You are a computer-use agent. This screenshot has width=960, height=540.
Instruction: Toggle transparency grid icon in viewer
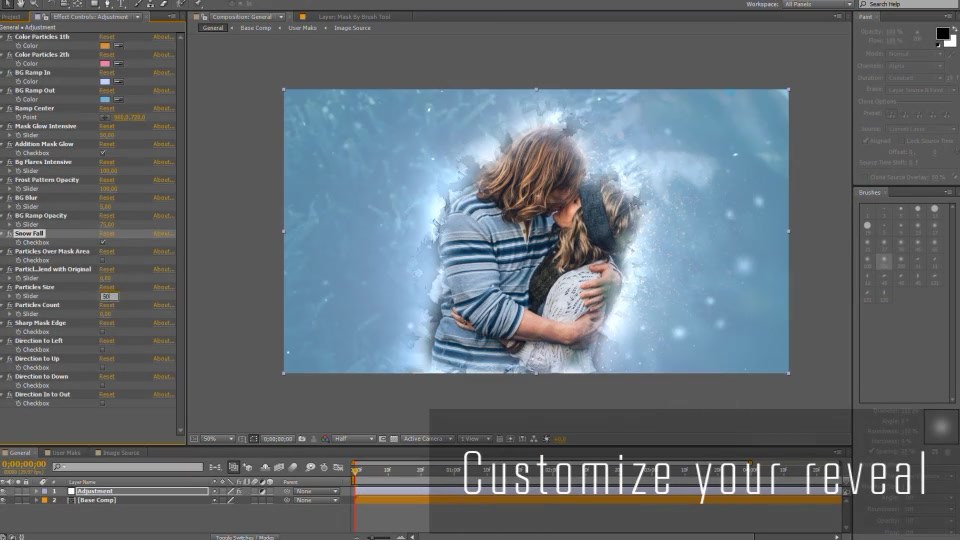(394, 439)
